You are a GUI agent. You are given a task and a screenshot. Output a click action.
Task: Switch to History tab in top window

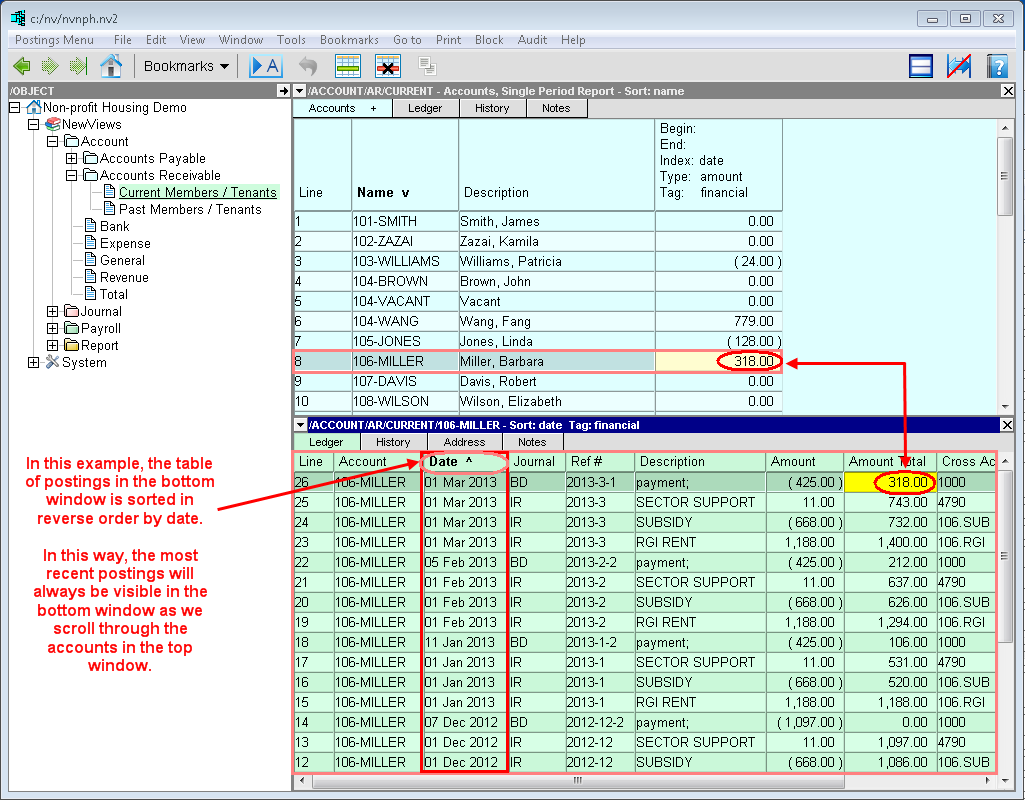(x=492, y=108)
